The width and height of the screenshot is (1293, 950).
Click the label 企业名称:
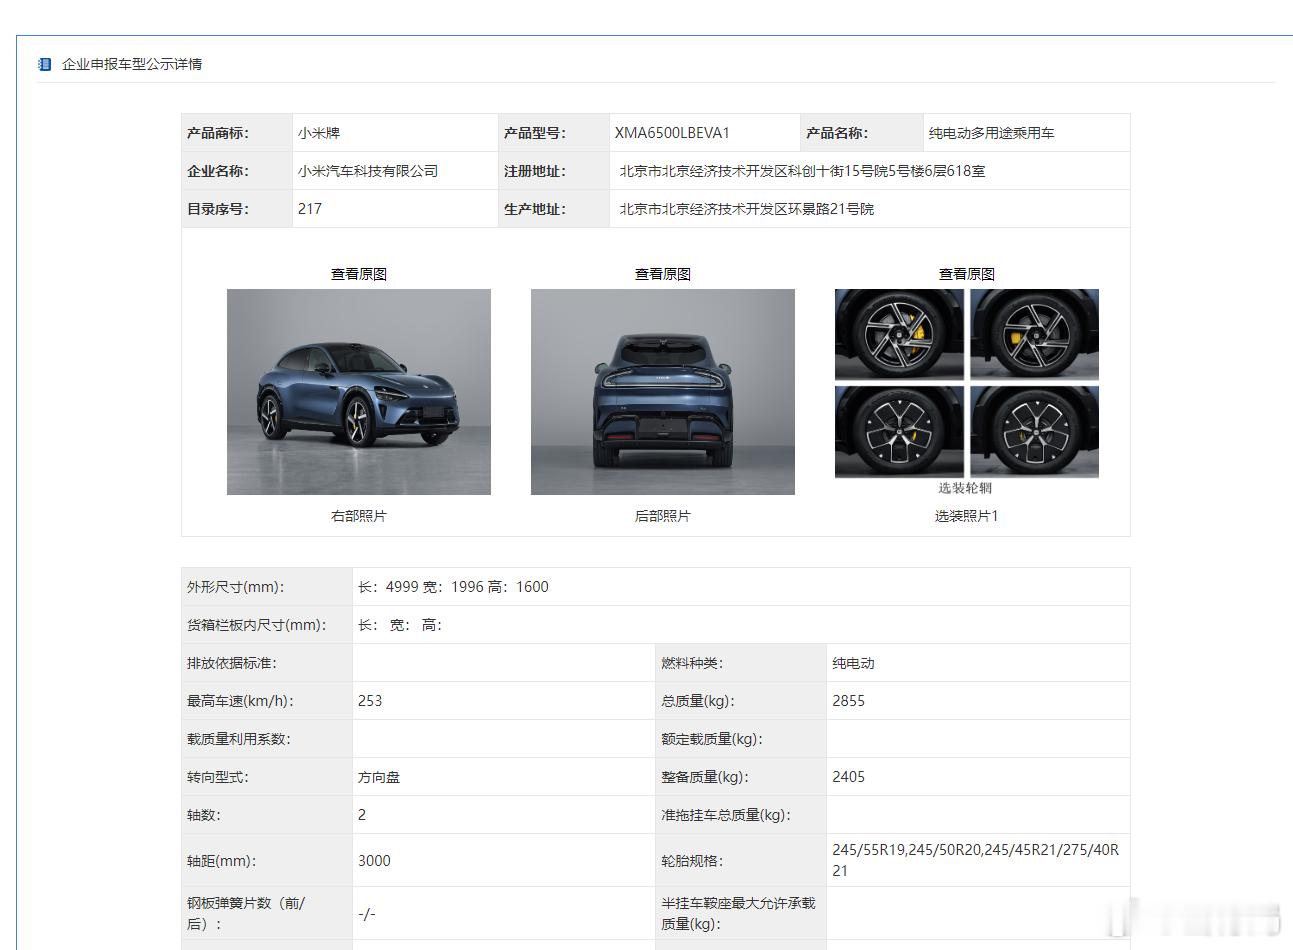click(x=218, y=171)
